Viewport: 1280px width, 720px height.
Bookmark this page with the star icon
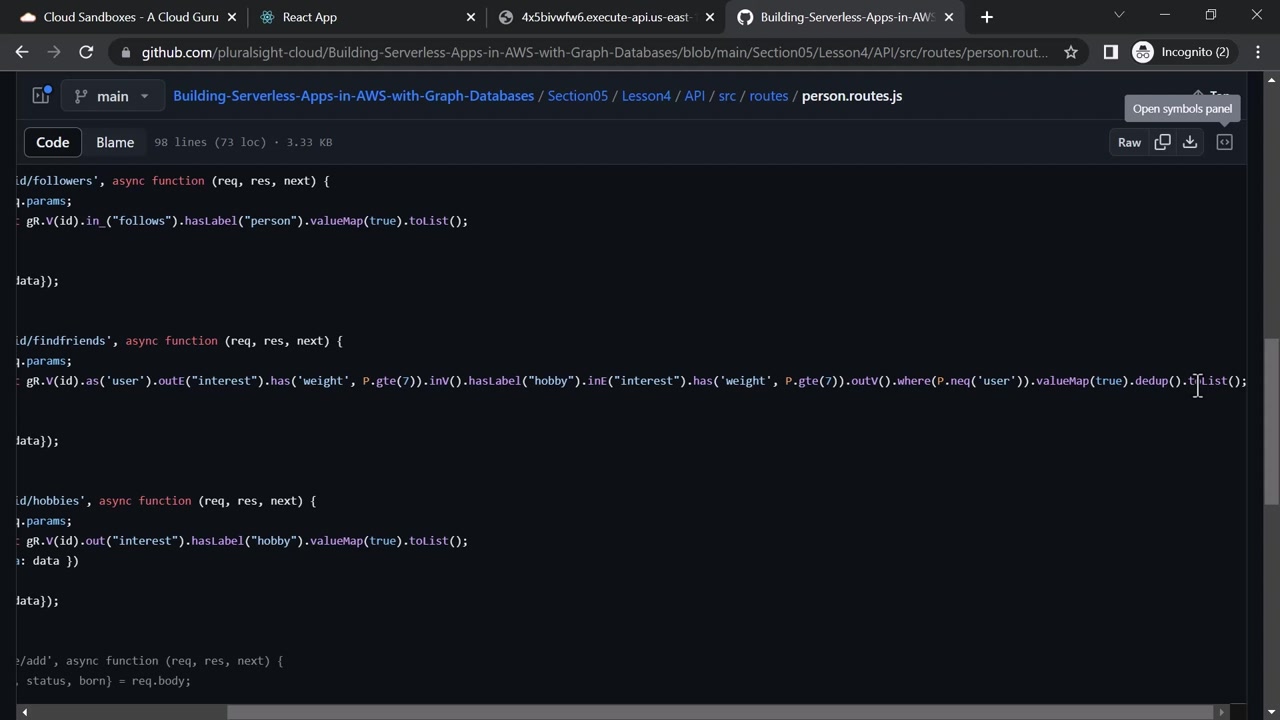[x=1071, y=52]
